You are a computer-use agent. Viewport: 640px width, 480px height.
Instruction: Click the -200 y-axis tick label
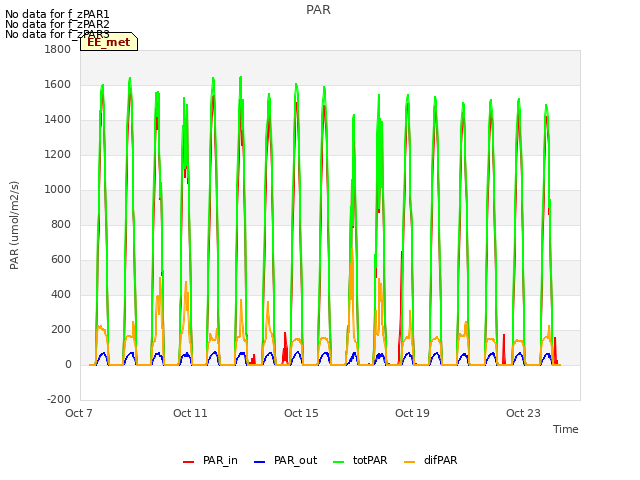(59, 400)
